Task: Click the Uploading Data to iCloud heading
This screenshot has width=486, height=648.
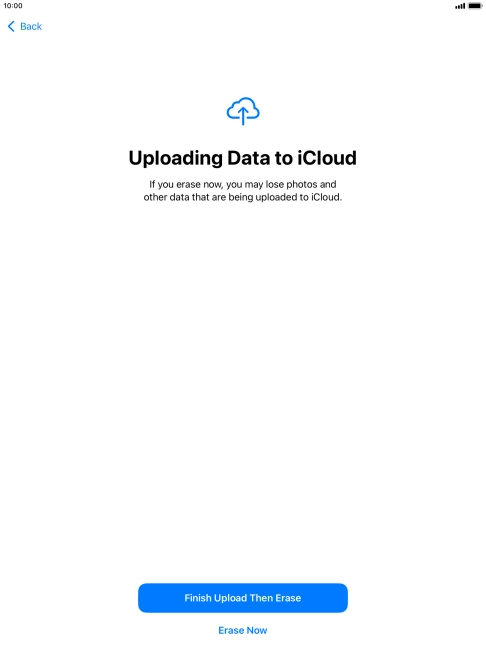Action: 243,158
